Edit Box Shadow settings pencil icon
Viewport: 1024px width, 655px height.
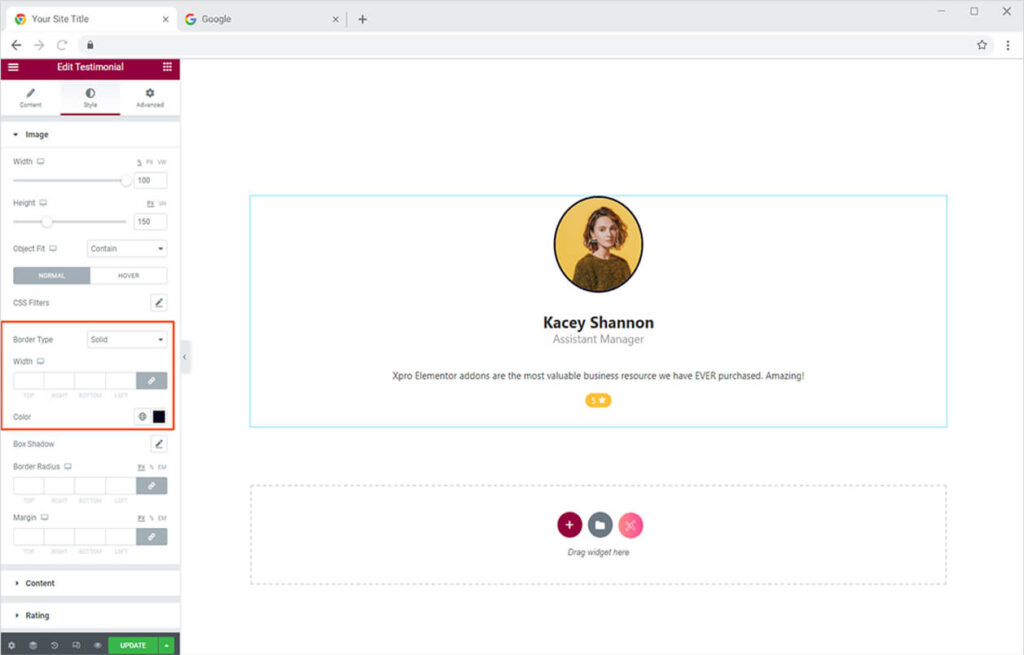[159, 444]
